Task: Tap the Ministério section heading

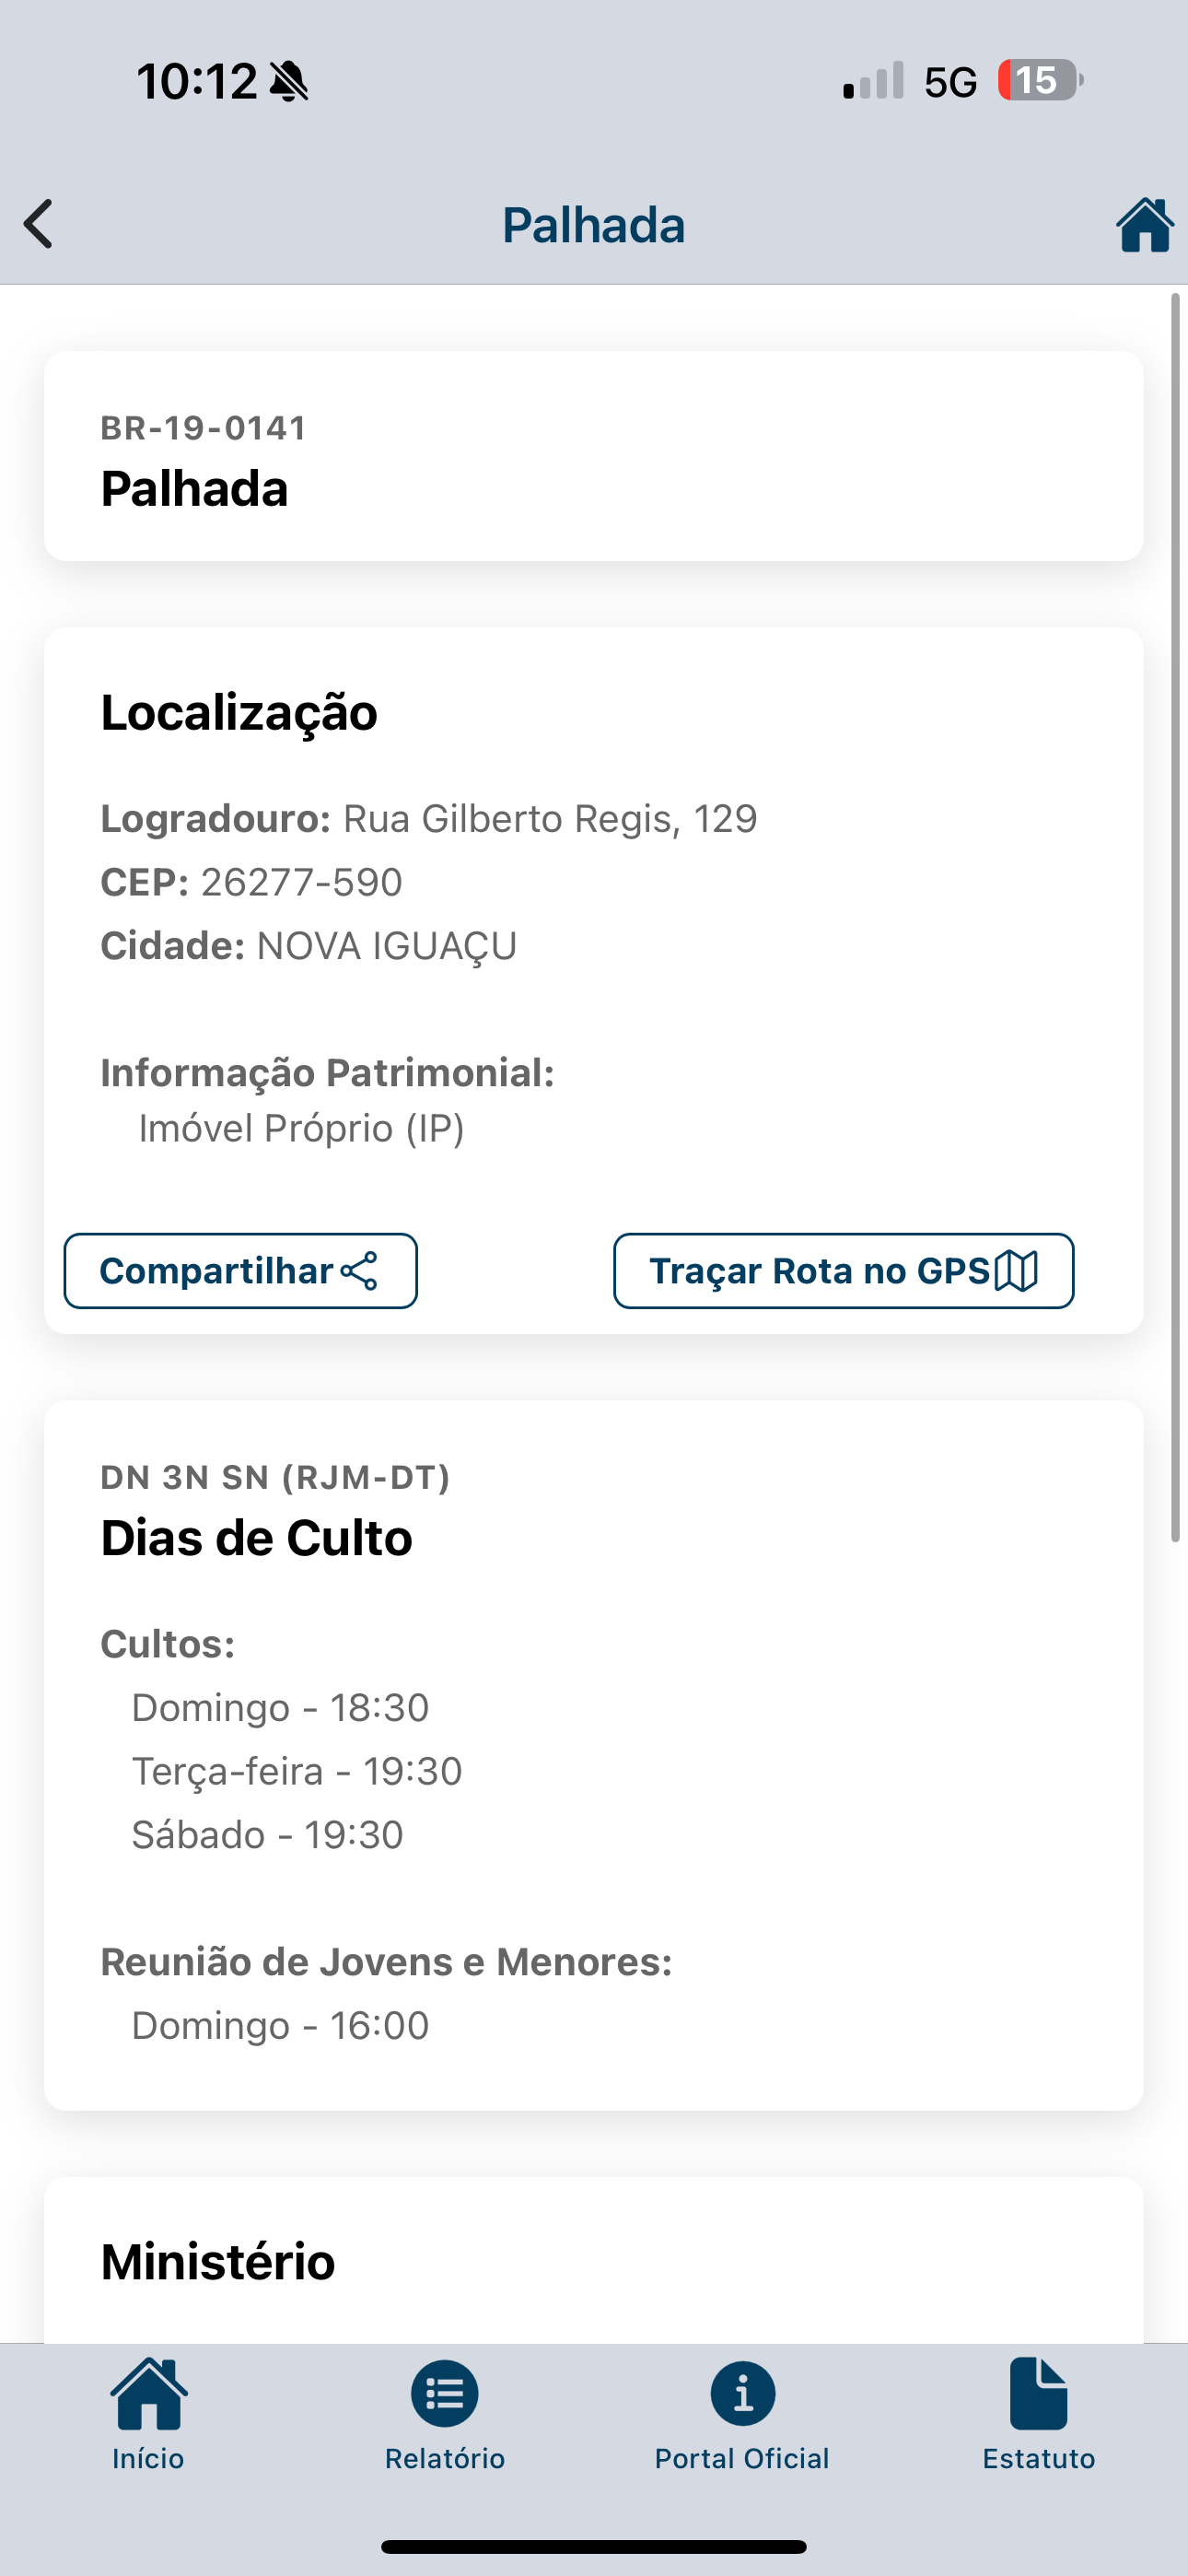Action: (x=218, y=2262)
